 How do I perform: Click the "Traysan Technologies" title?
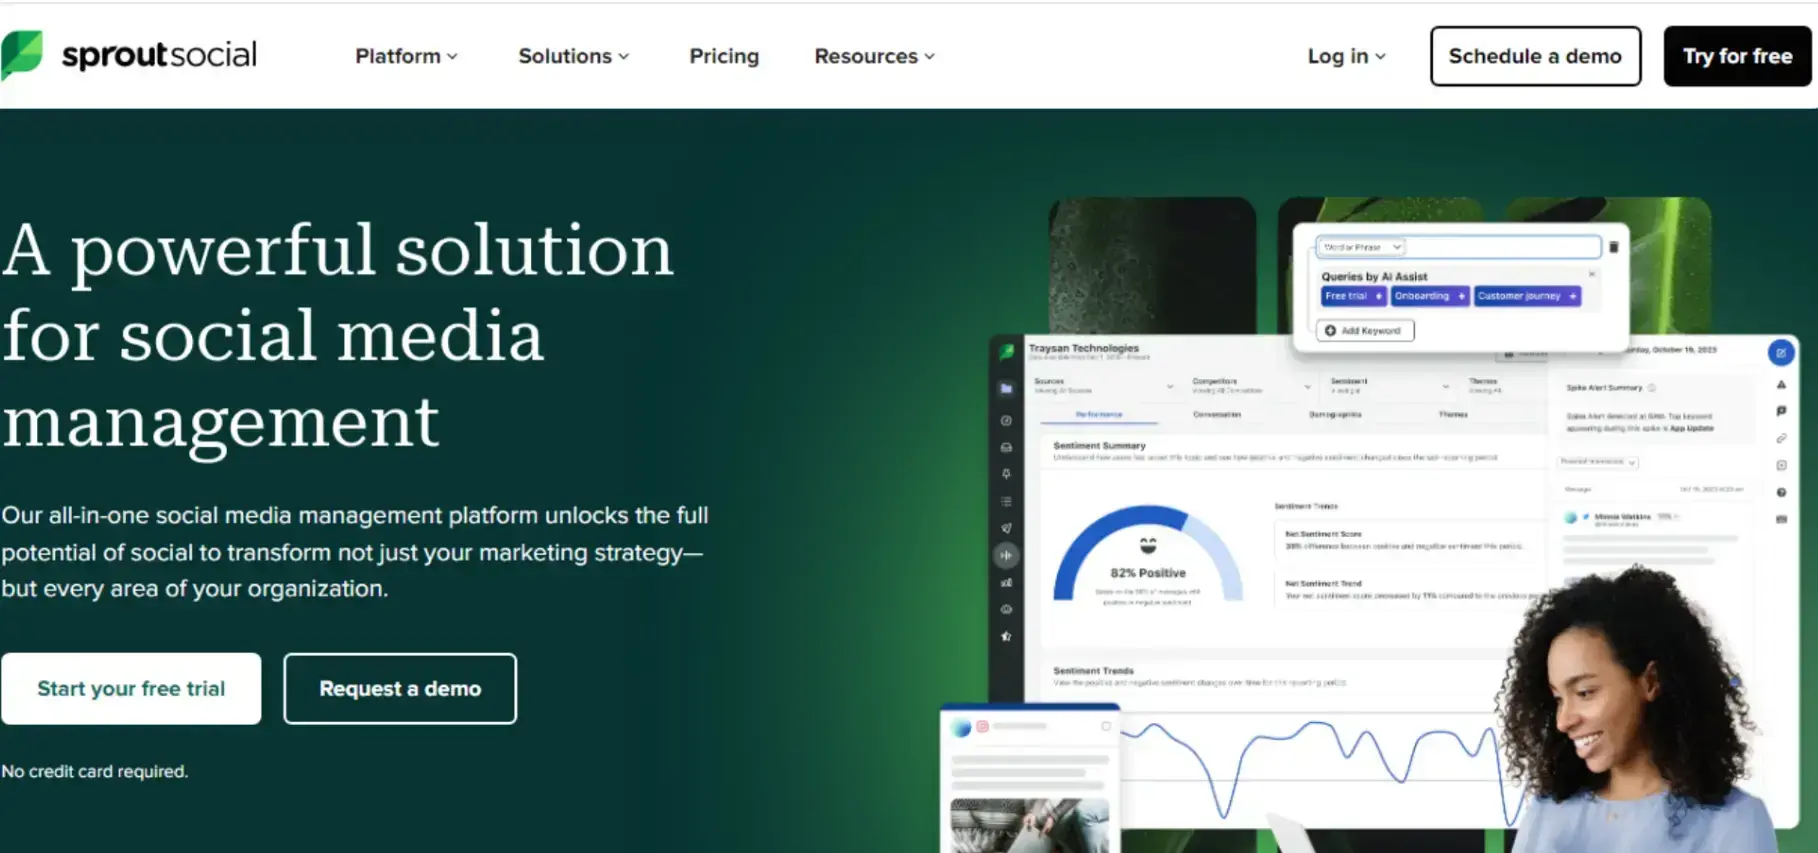(x=1084, y=348)
